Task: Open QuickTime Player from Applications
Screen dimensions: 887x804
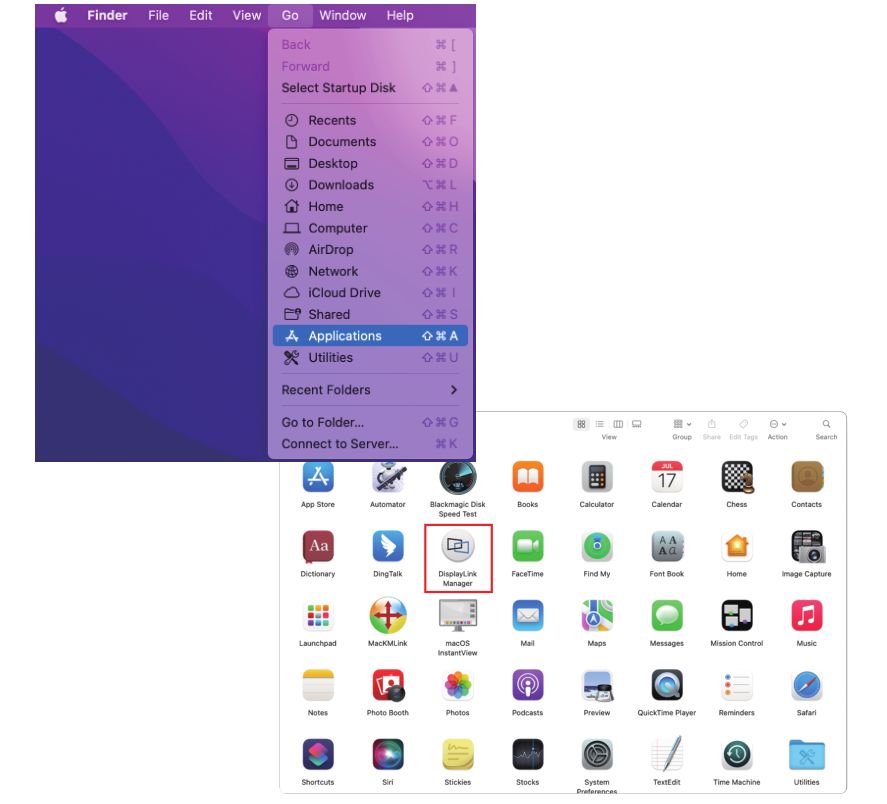Action: (x=667, y=685)
